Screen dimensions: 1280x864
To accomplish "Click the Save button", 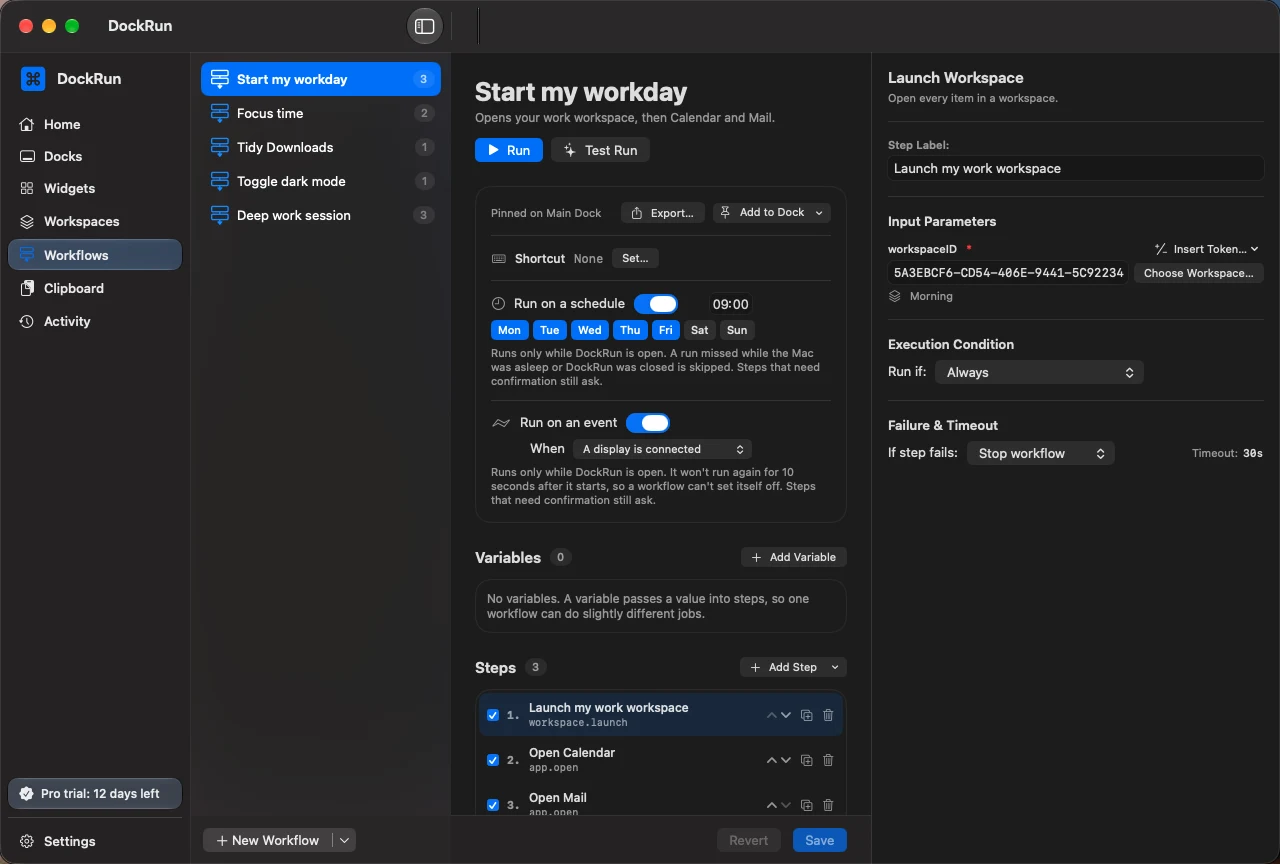I will tap(820, 840).
